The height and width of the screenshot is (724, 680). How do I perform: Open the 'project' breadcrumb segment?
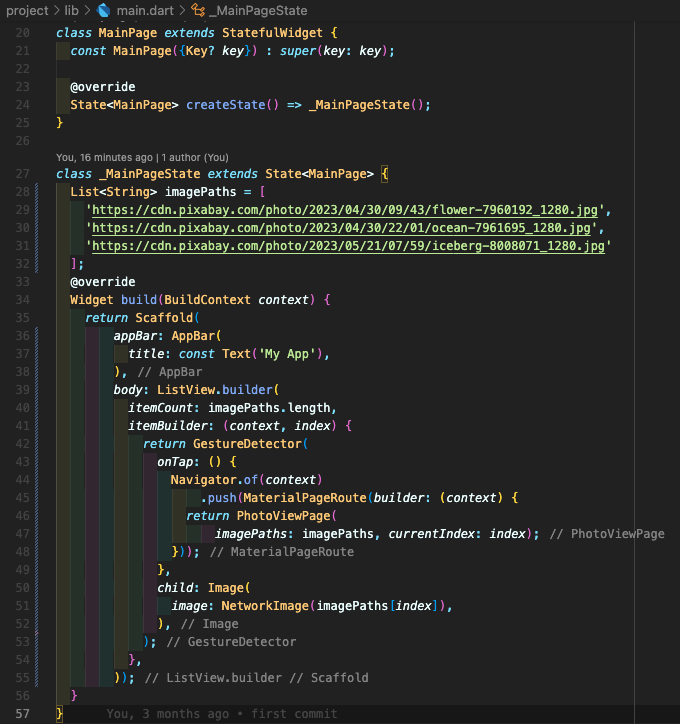click(27, 10)
